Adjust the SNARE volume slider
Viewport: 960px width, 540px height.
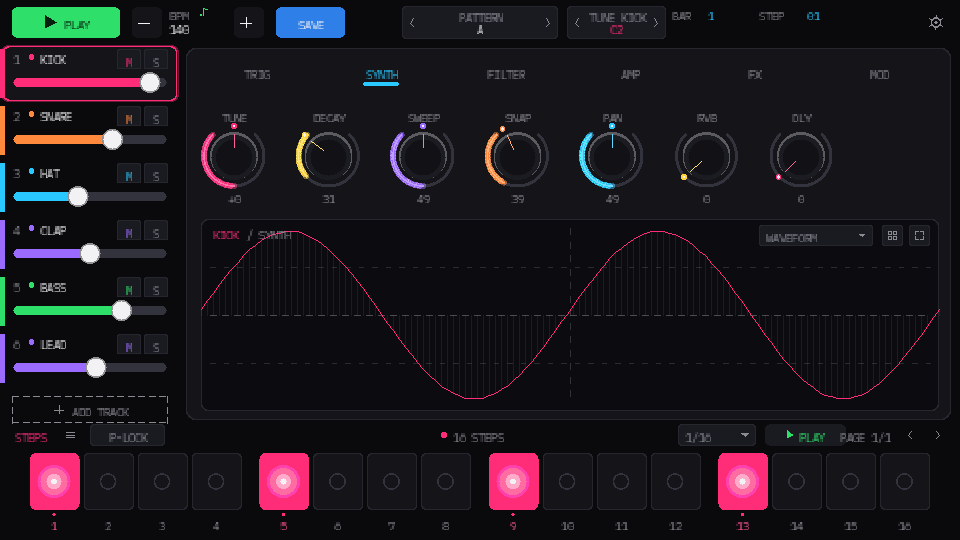89,140
